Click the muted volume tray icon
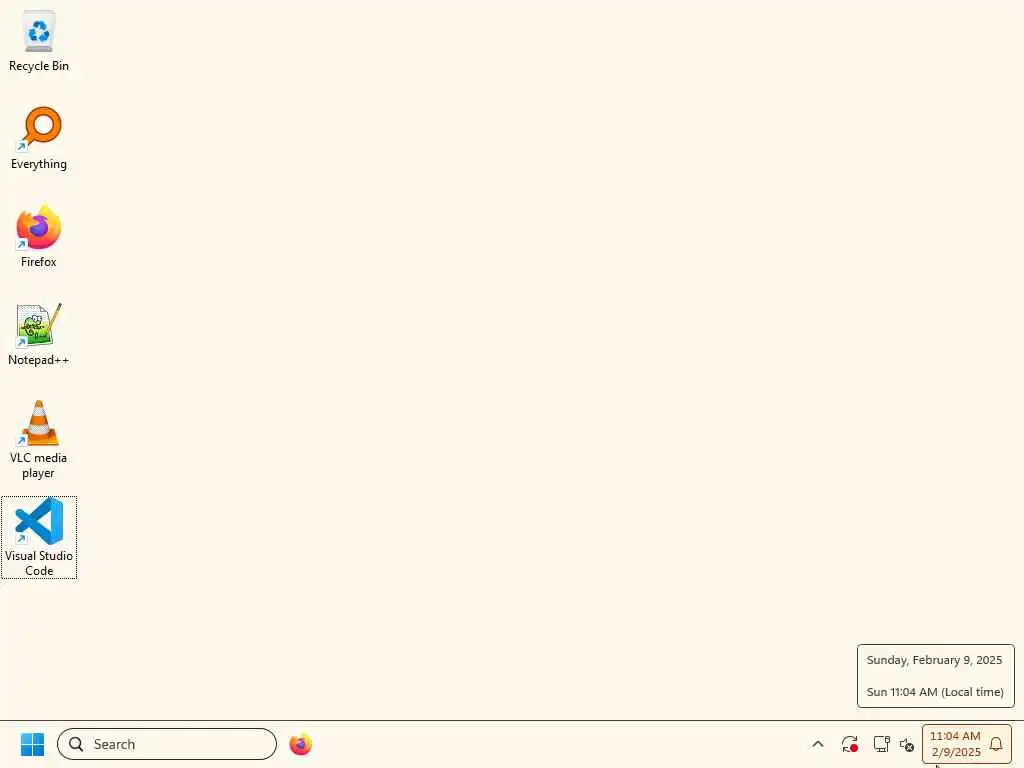This screenshot has height=768, width=1024. click(x=907, y=744)
